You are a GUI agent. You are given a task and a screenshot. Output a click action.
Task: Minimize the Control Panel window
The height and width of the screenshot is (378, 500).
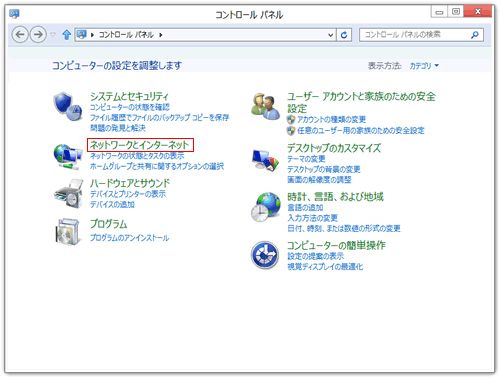(439, 12)
